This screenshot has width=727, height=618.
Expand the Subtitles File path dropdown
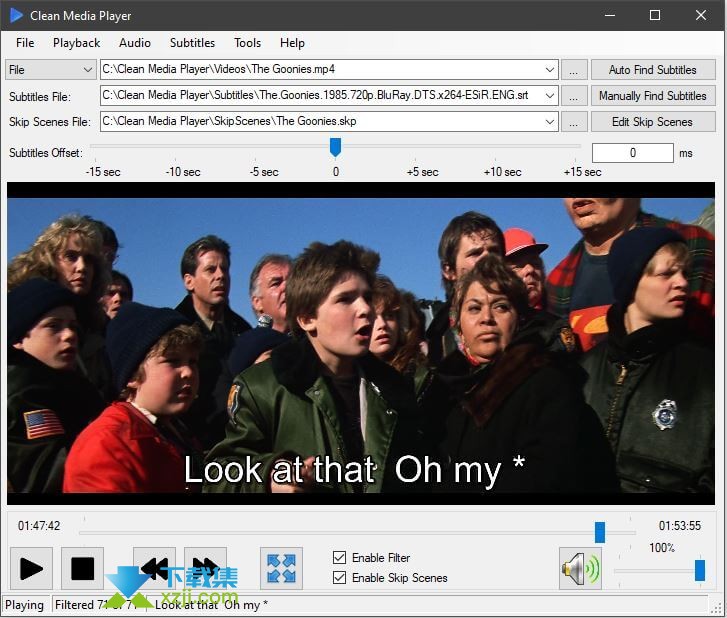coord(549,96)
